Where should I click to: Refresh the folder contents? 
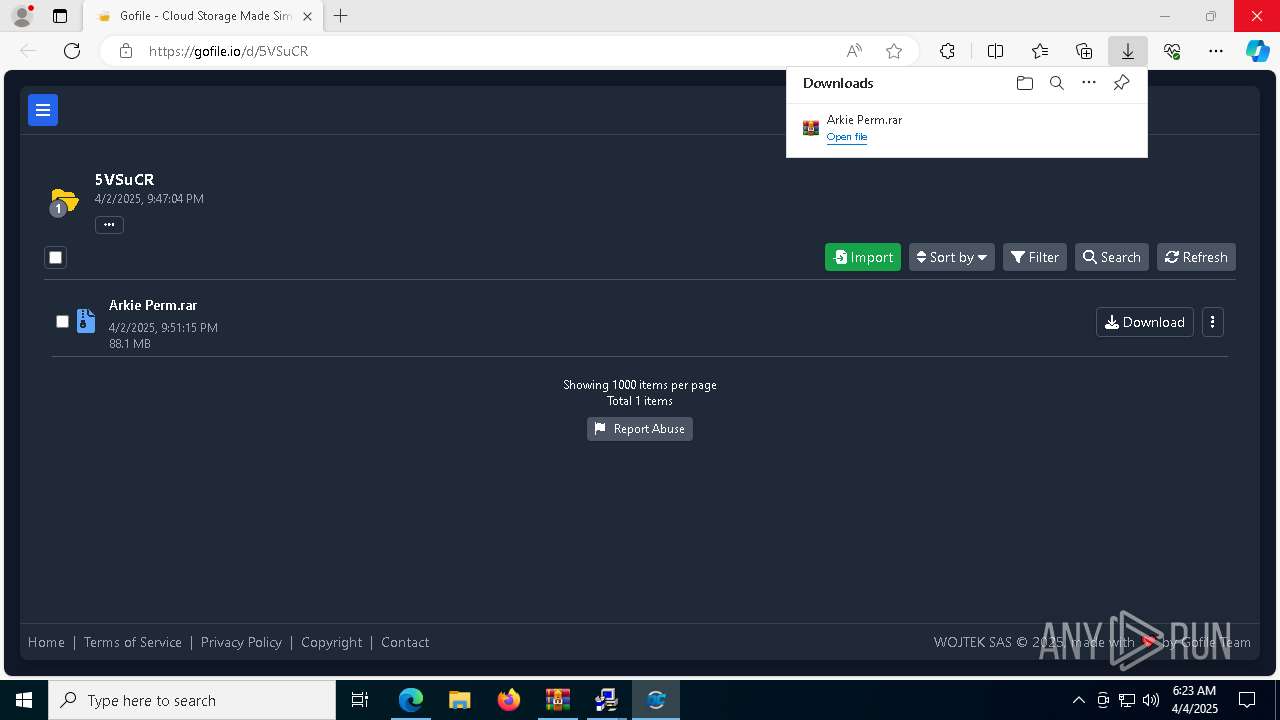click(x=1196, y=257)
